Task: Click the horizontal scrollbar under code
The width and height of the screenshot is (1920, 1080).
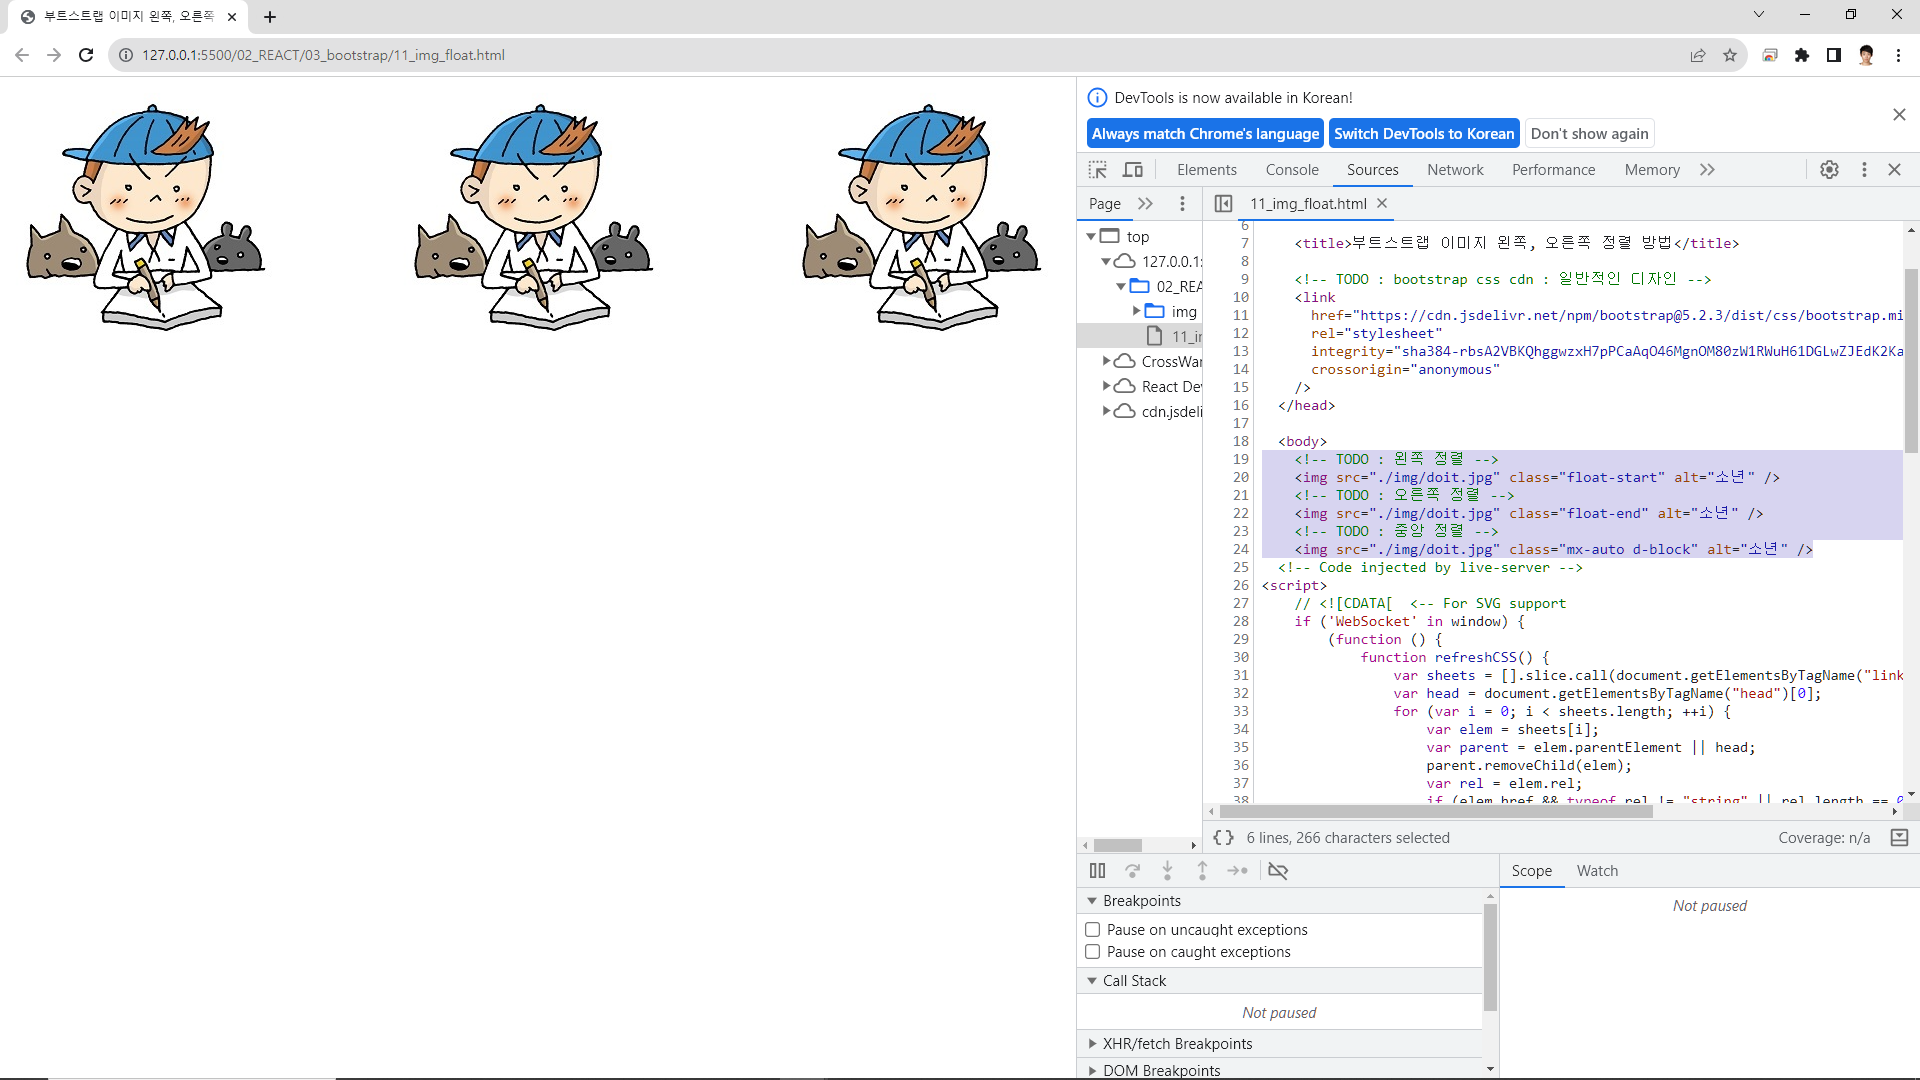Action: pos(1435,812)
